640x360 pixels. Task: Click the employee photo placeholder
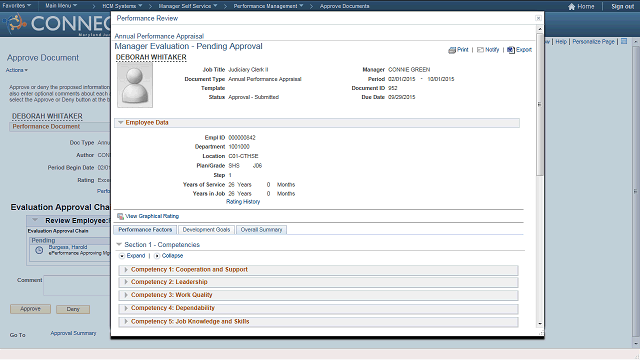pyautogui.click(x=135, y=86)
